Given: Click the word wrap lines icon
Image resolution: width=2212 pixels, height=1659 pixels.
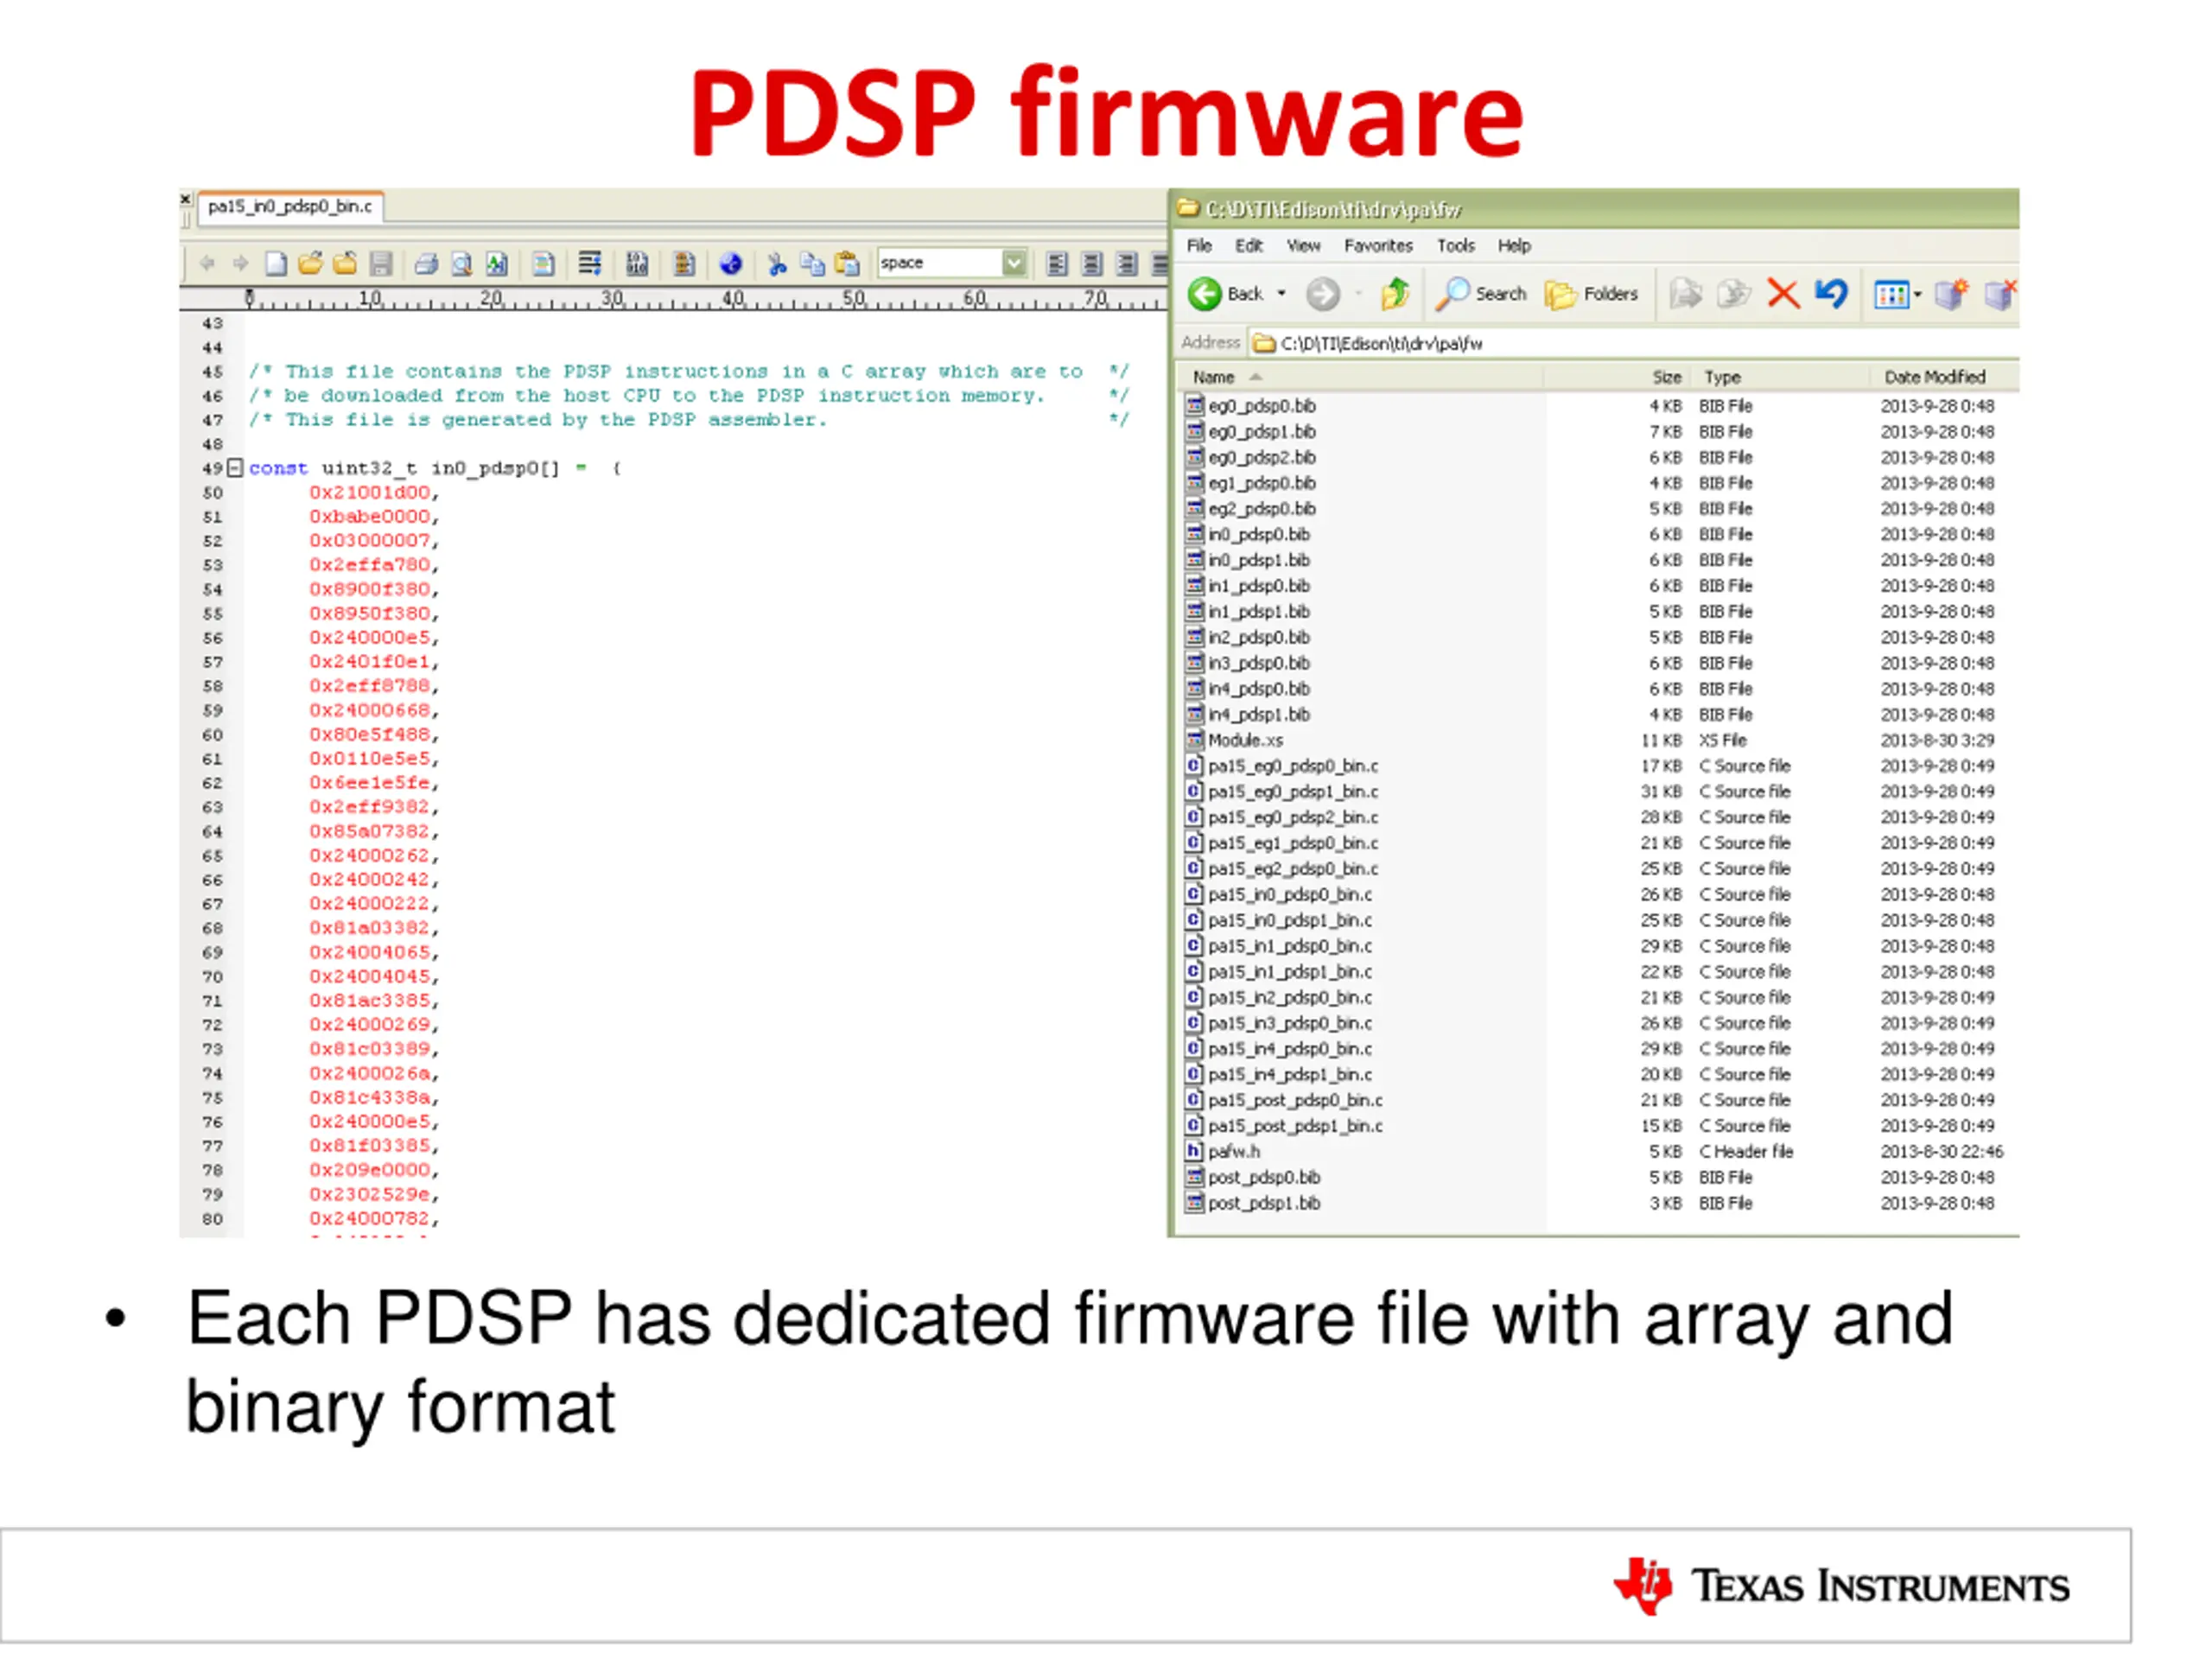Looking at the screenshot, I should [590, 264].
